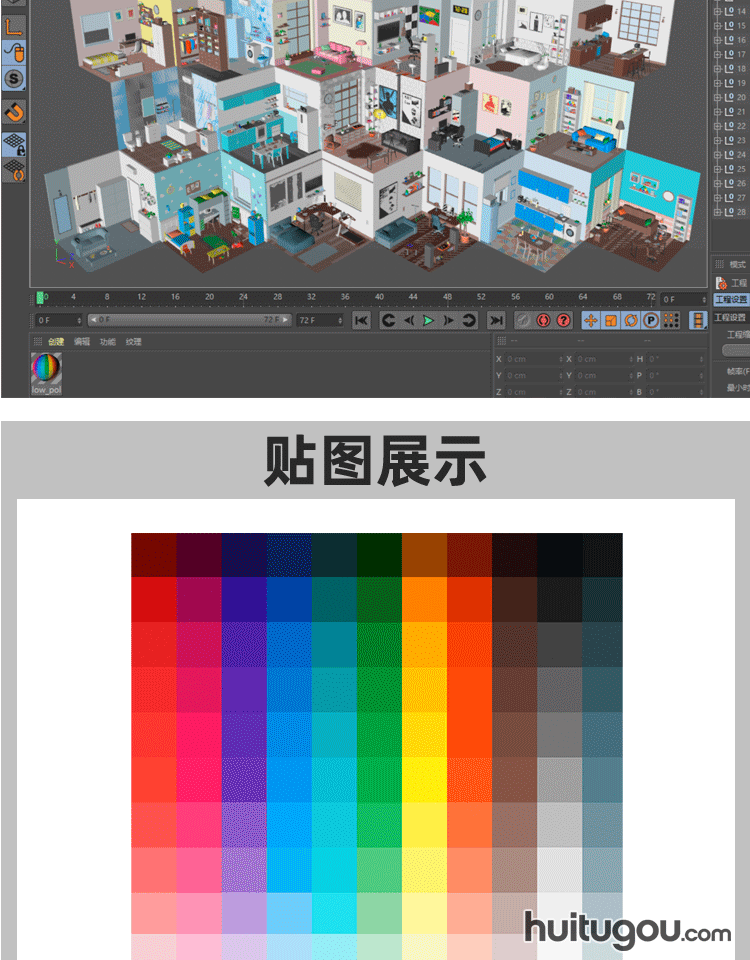The width and height of the screenshot is (750, 960).
Task: Go to end of animation
Action: click(496, 320)
